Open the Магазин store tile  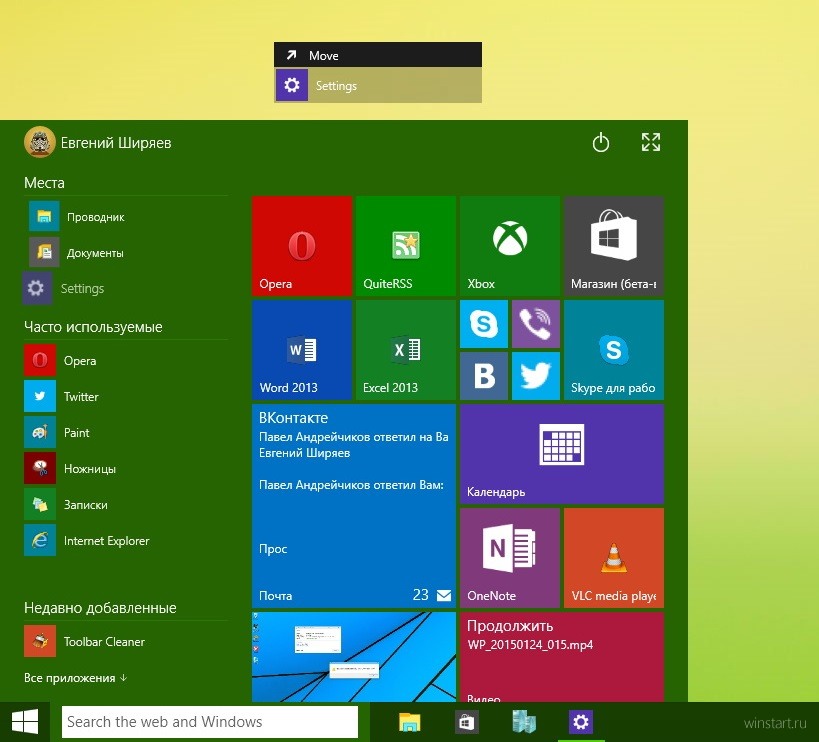[x=614, y=246]
